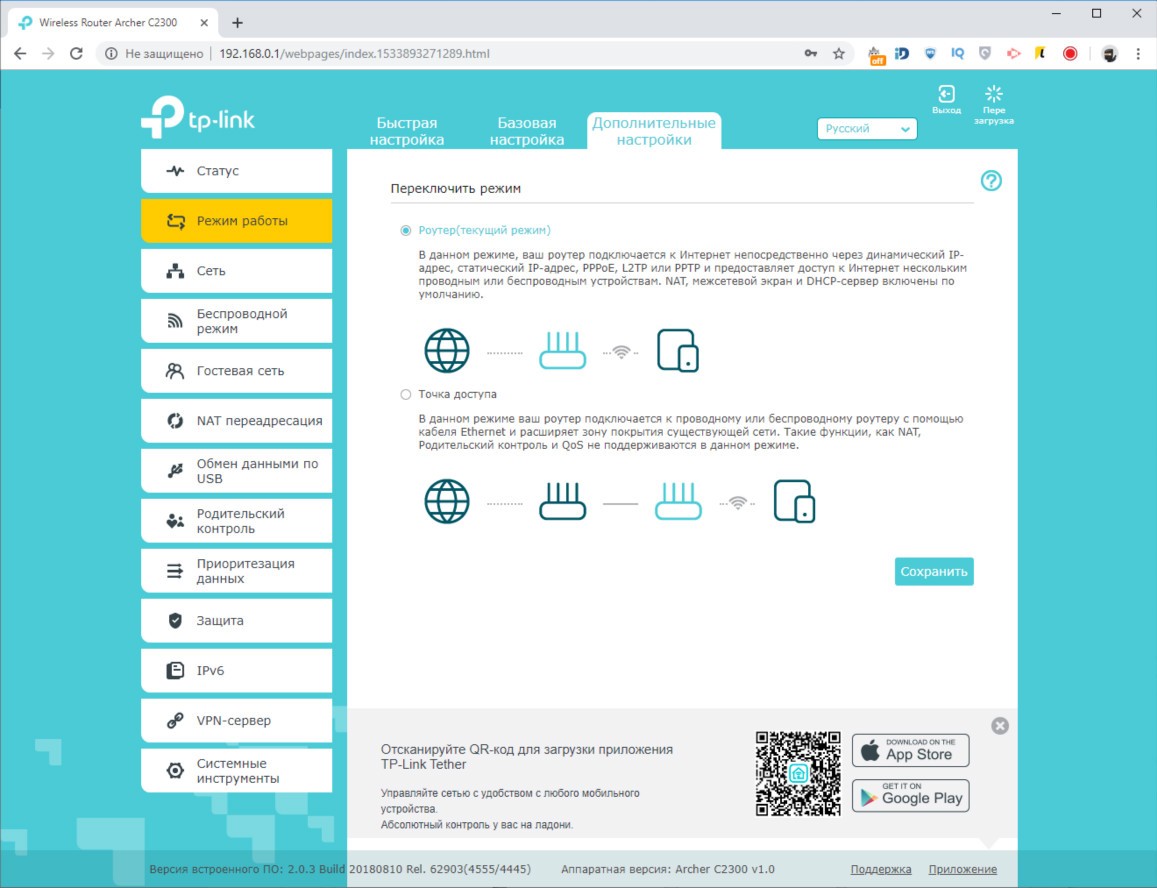Bookmark page with the star icon
This screenshot has width=1157, height=888.
pos(839,54)
